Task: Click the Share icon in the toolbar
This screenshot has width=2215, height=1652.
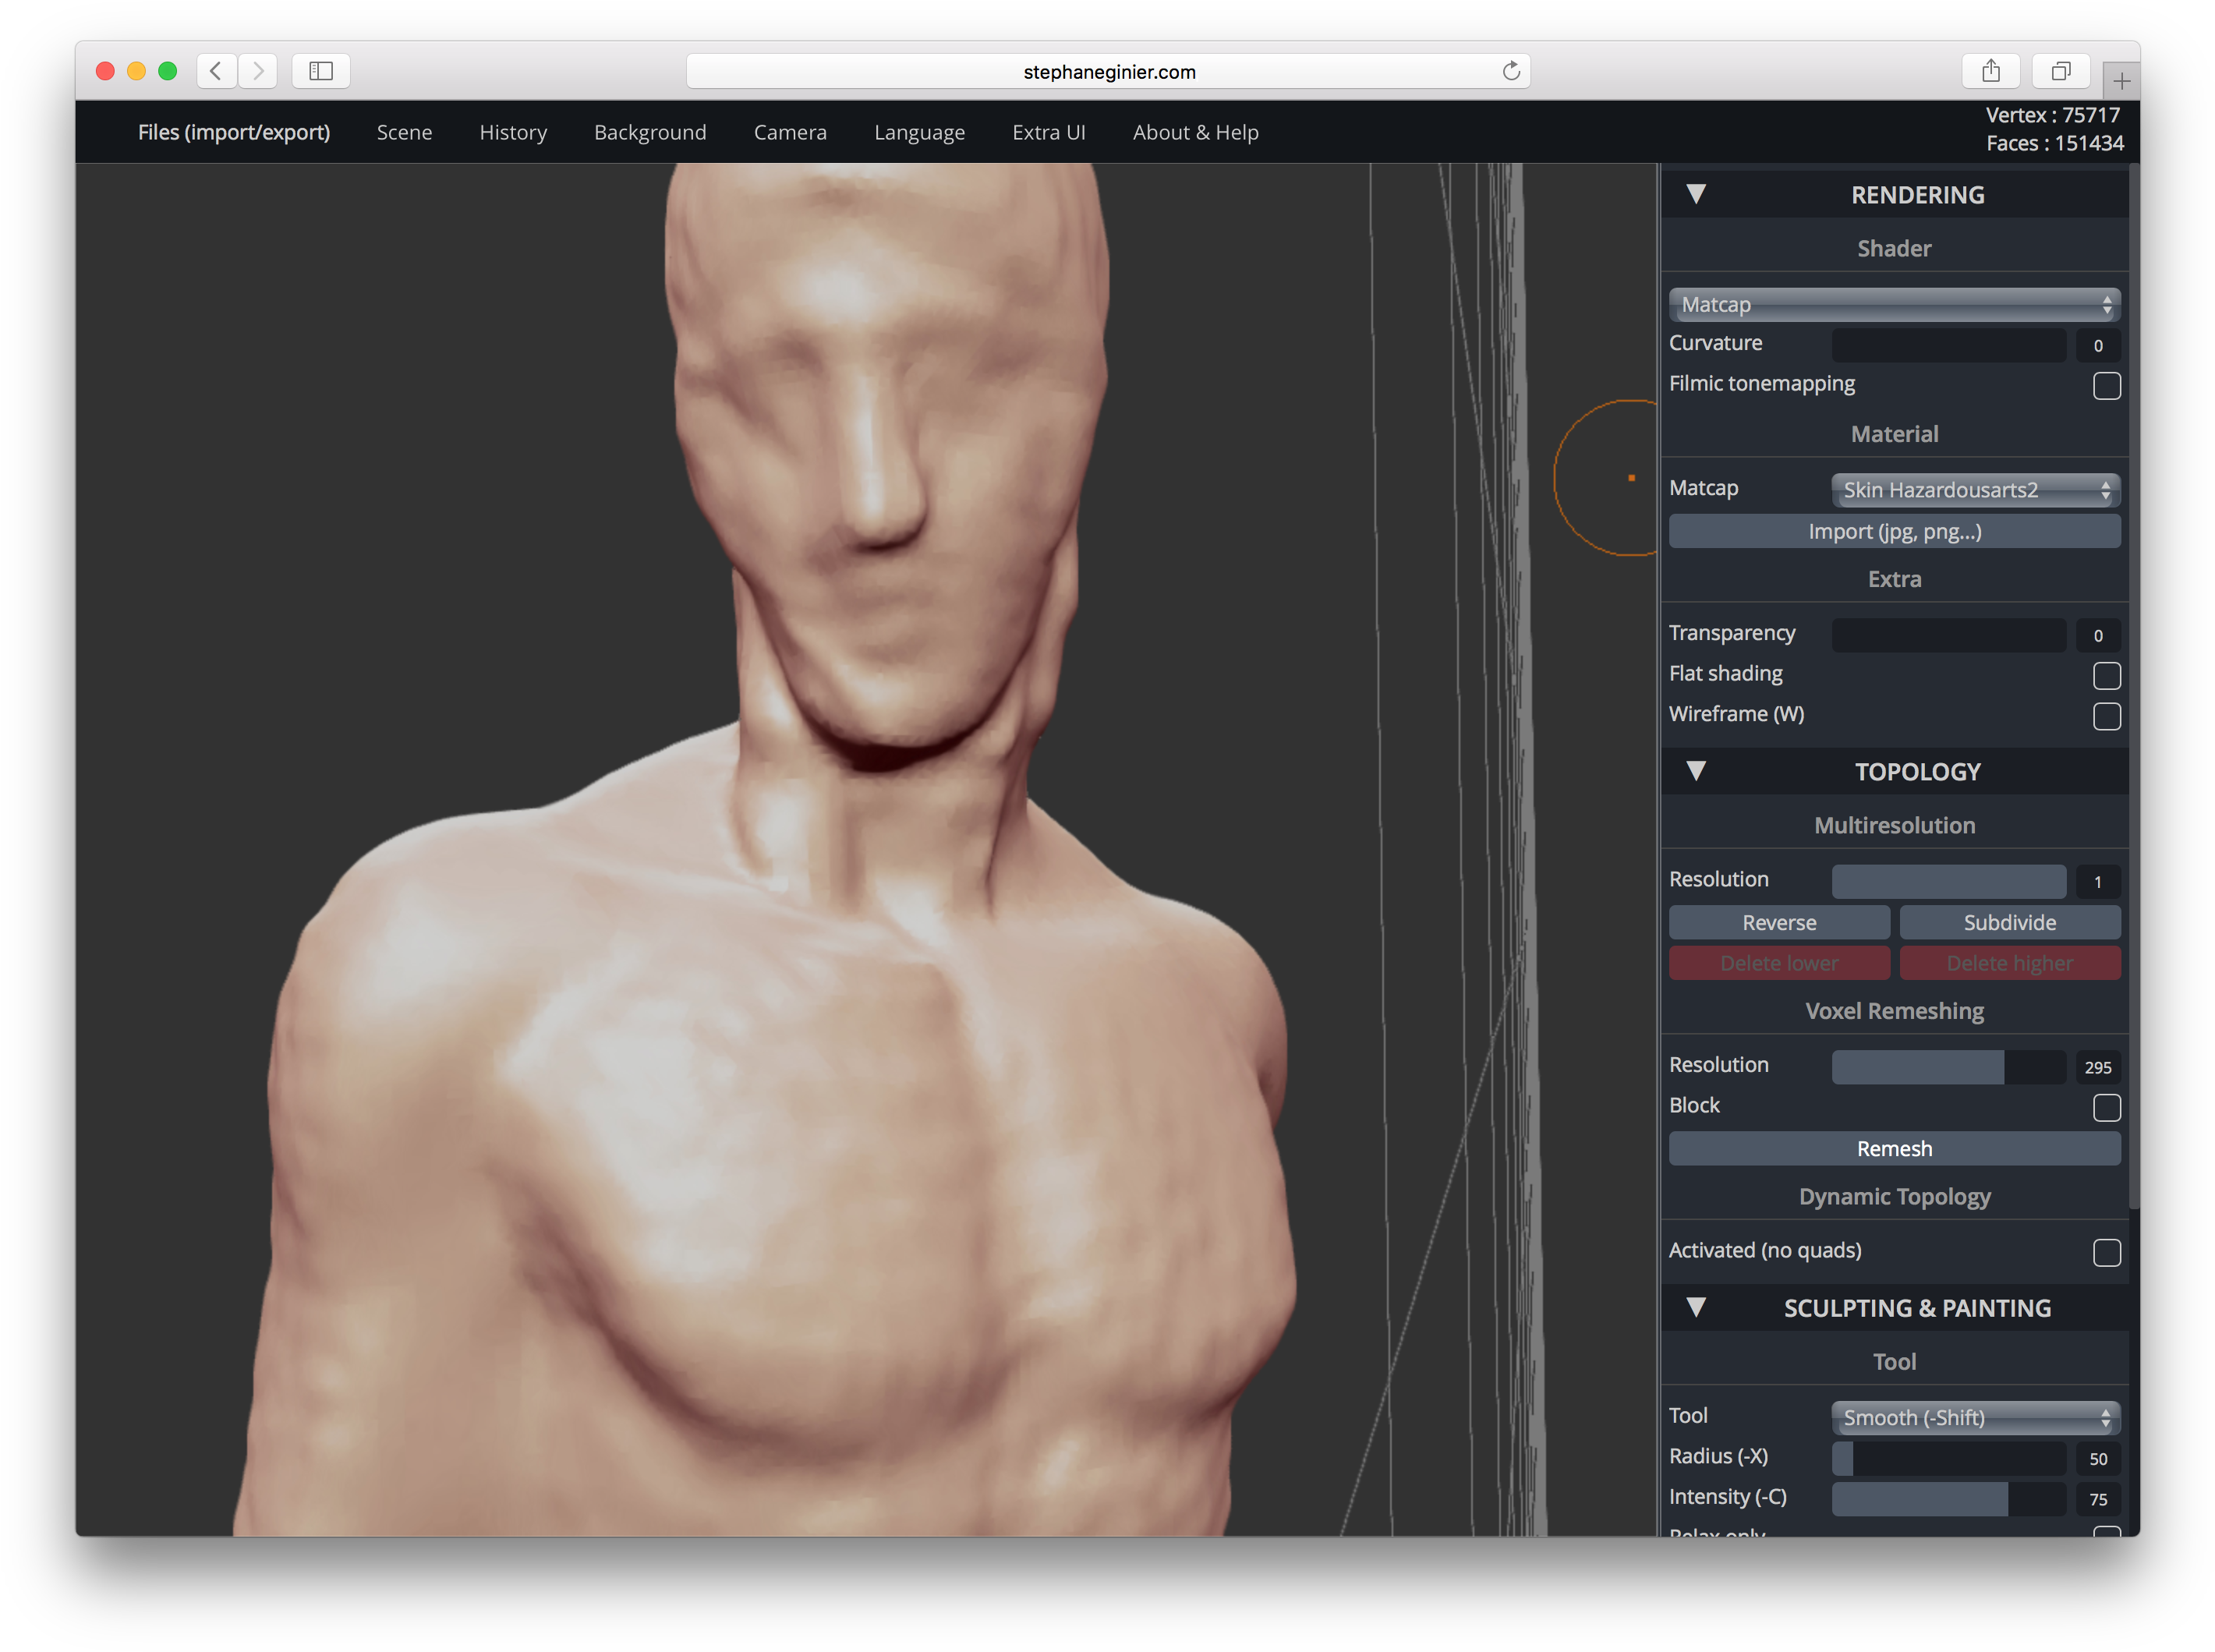Action: (x=1990, y=71)
